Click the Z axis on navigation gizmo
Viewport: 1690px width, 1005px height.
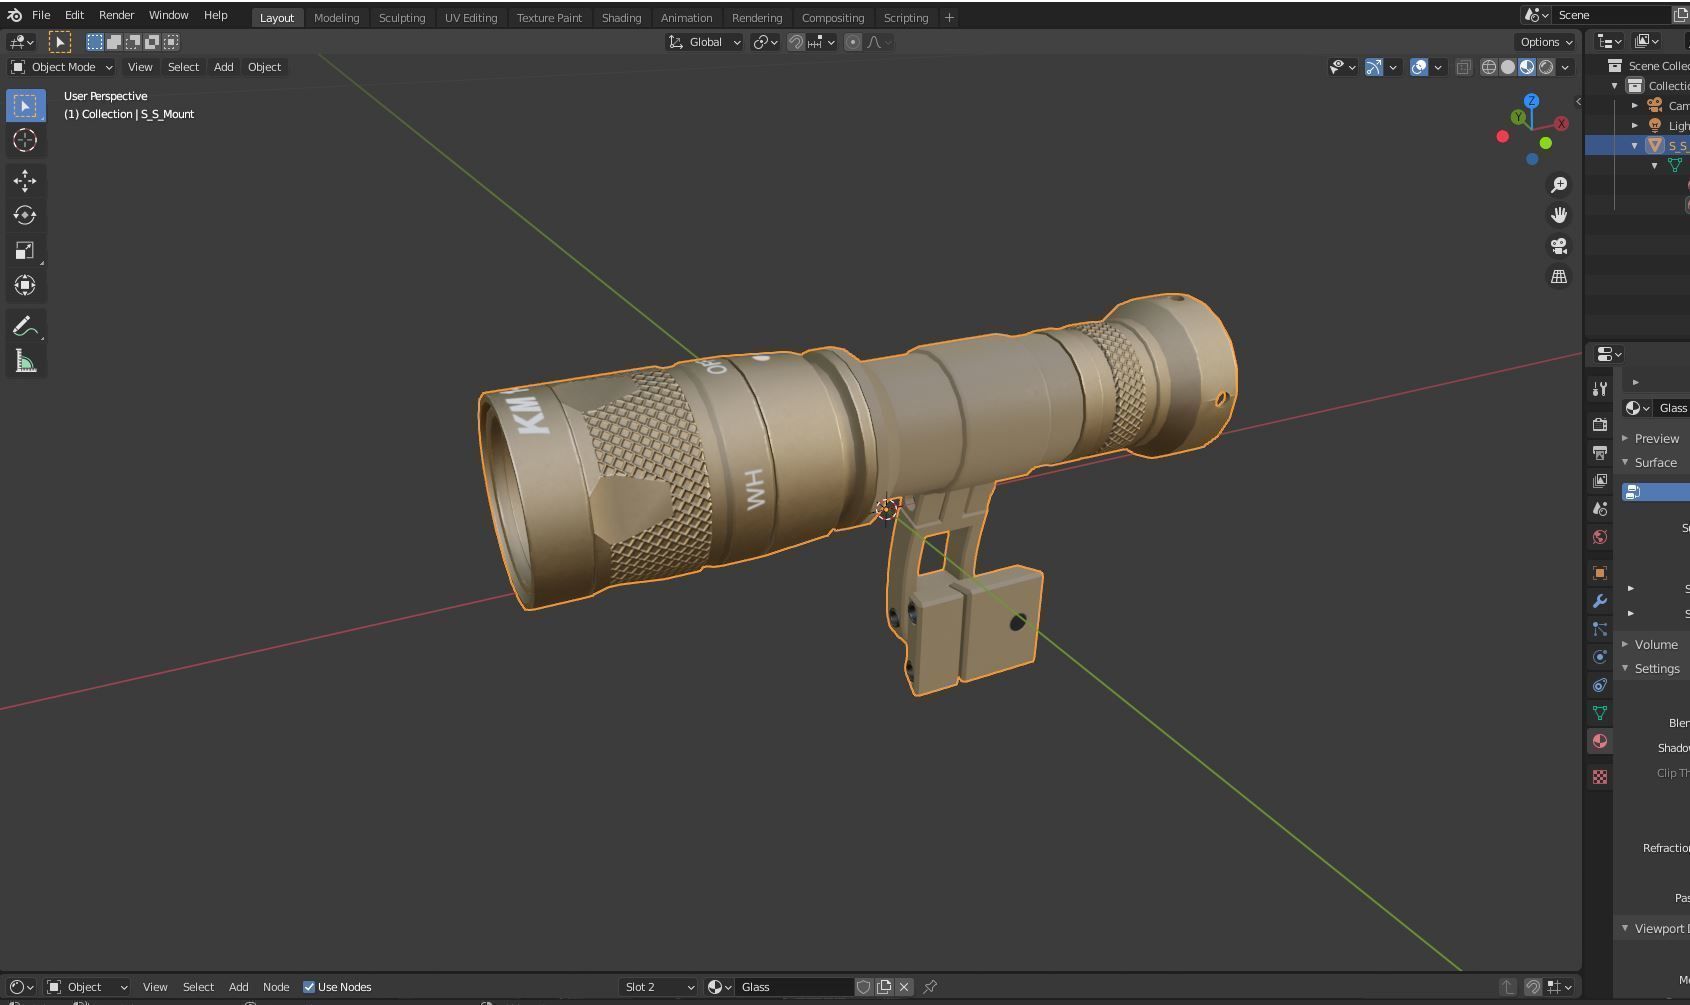1532,101
